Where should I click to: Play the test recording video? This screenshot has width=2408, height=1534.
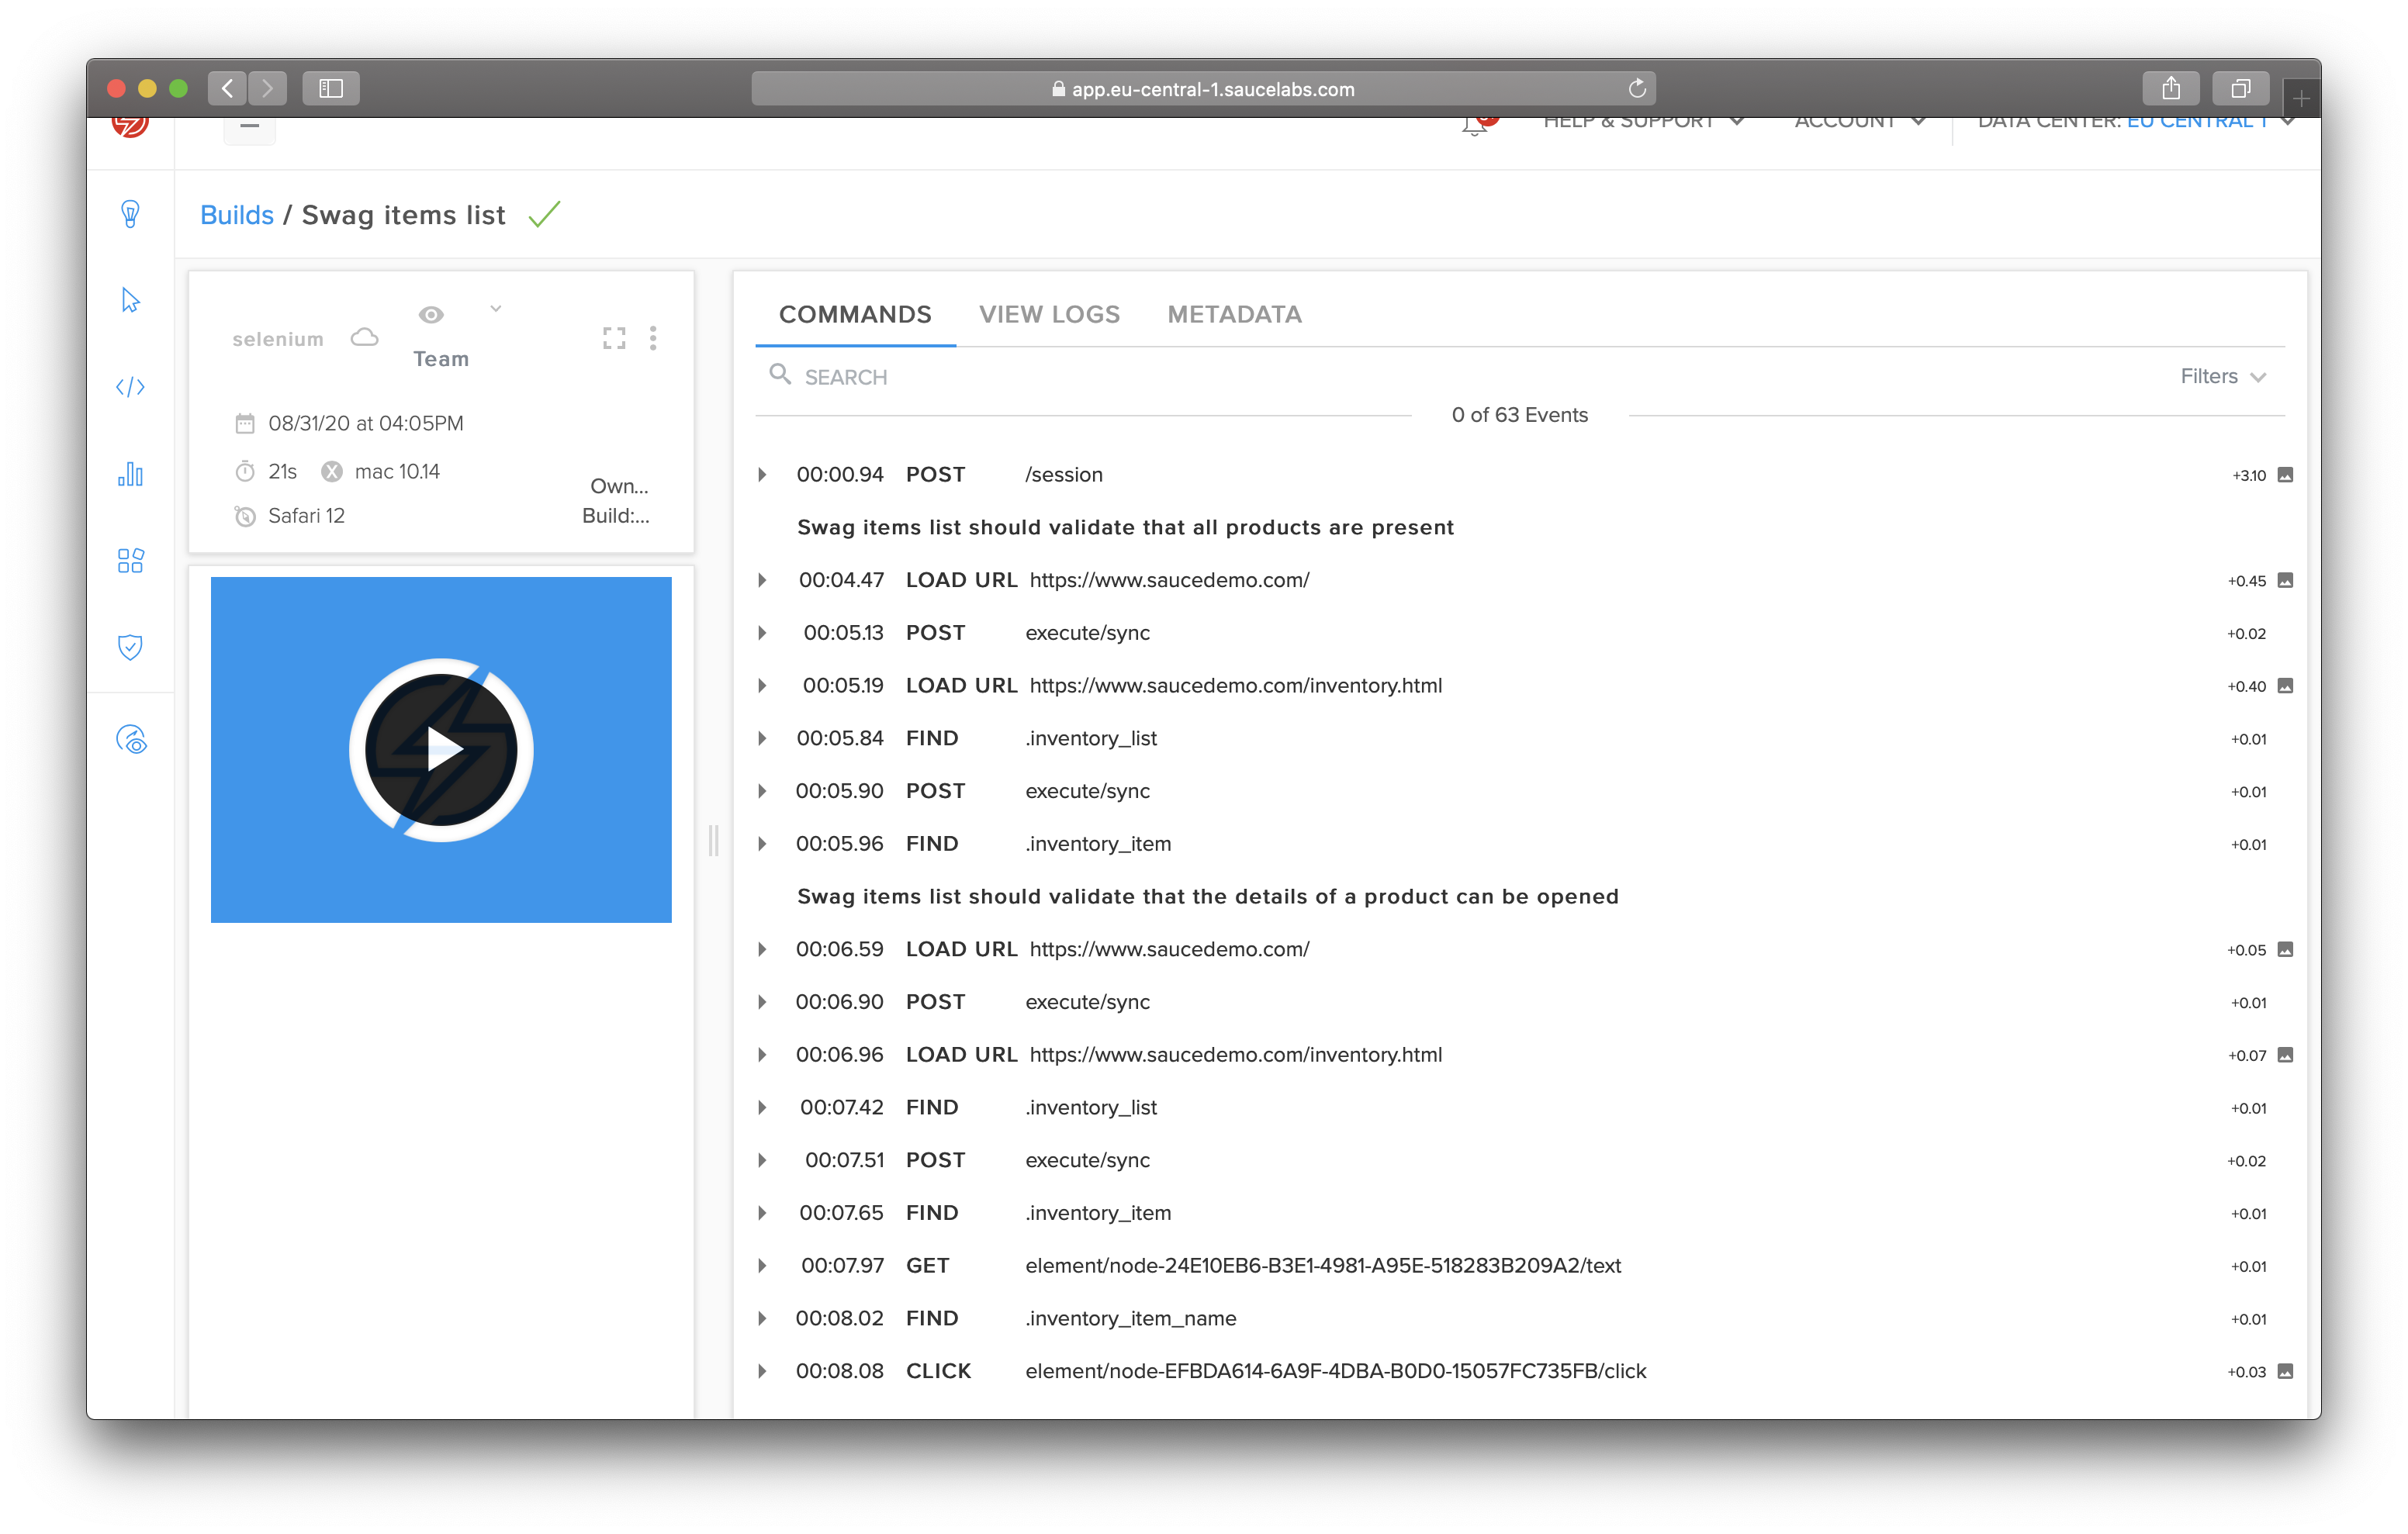pos(441,749)
